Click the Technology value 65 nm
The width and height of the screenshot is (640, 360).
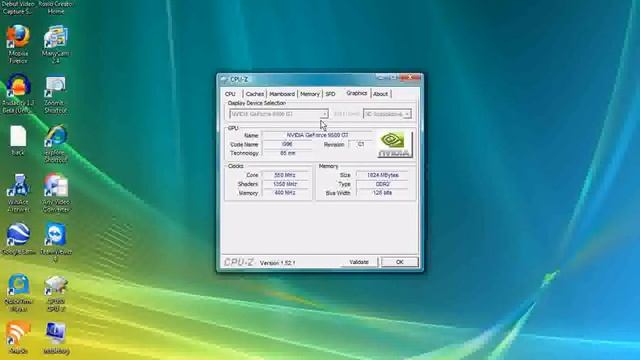point(287,153)
